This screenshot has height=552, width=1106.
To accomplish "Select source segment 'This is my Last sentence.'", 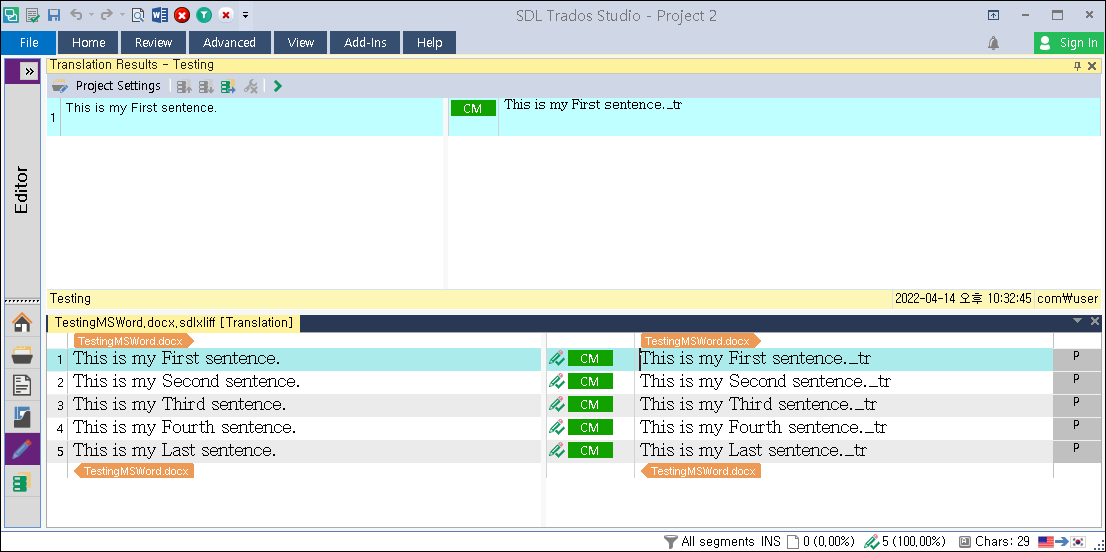I will 175,450.
